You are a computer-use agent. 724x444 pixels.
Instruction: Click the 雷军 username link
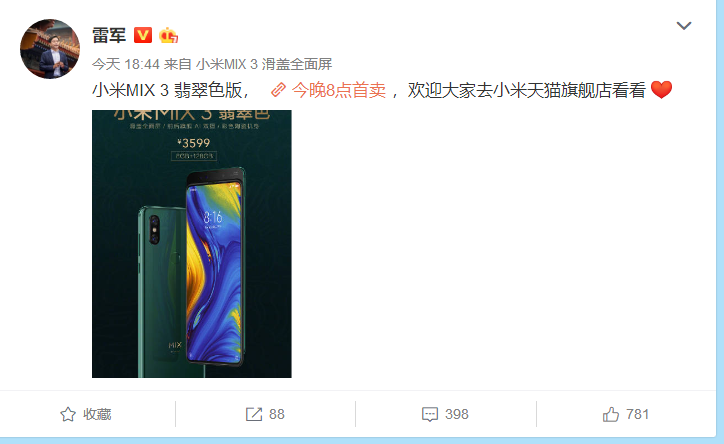click(x=109, y=35)
